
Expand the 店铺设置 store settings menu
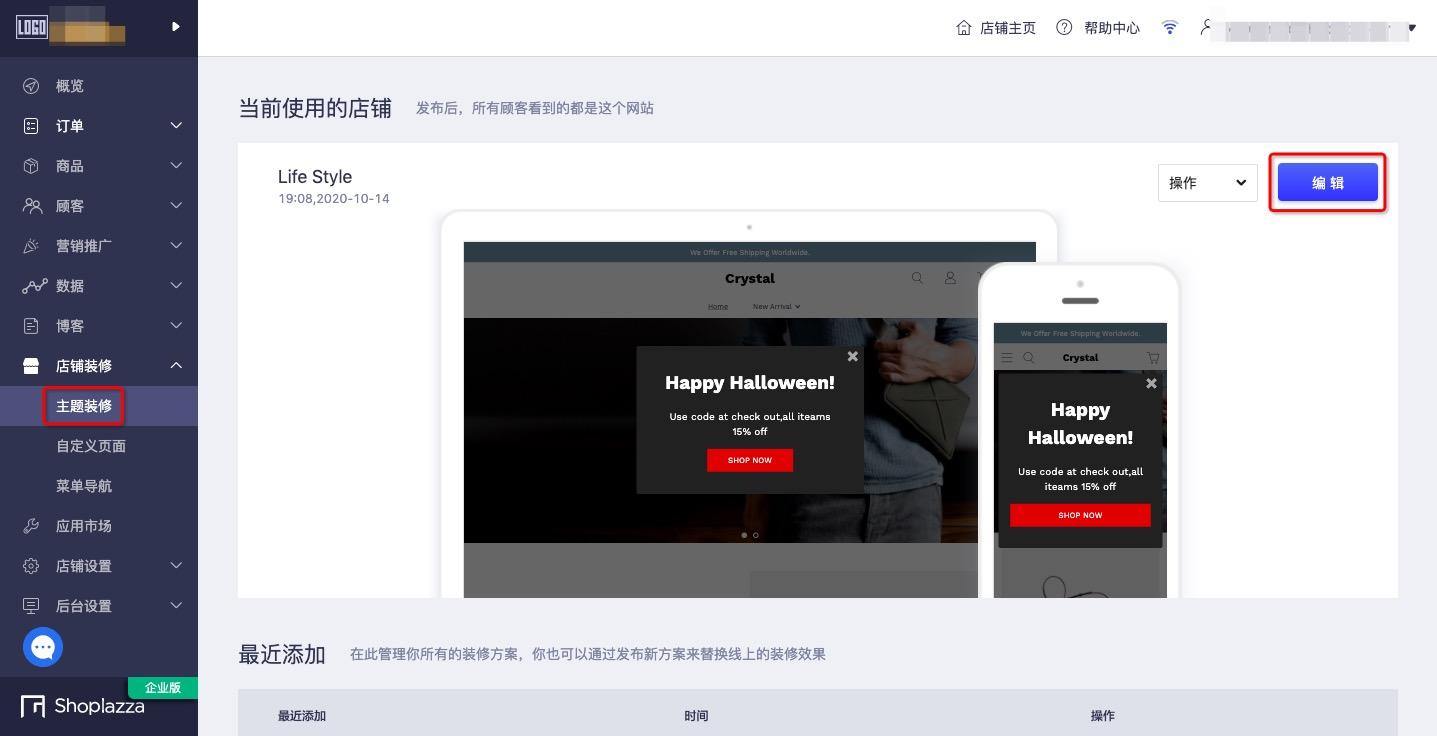pos(84,566)
